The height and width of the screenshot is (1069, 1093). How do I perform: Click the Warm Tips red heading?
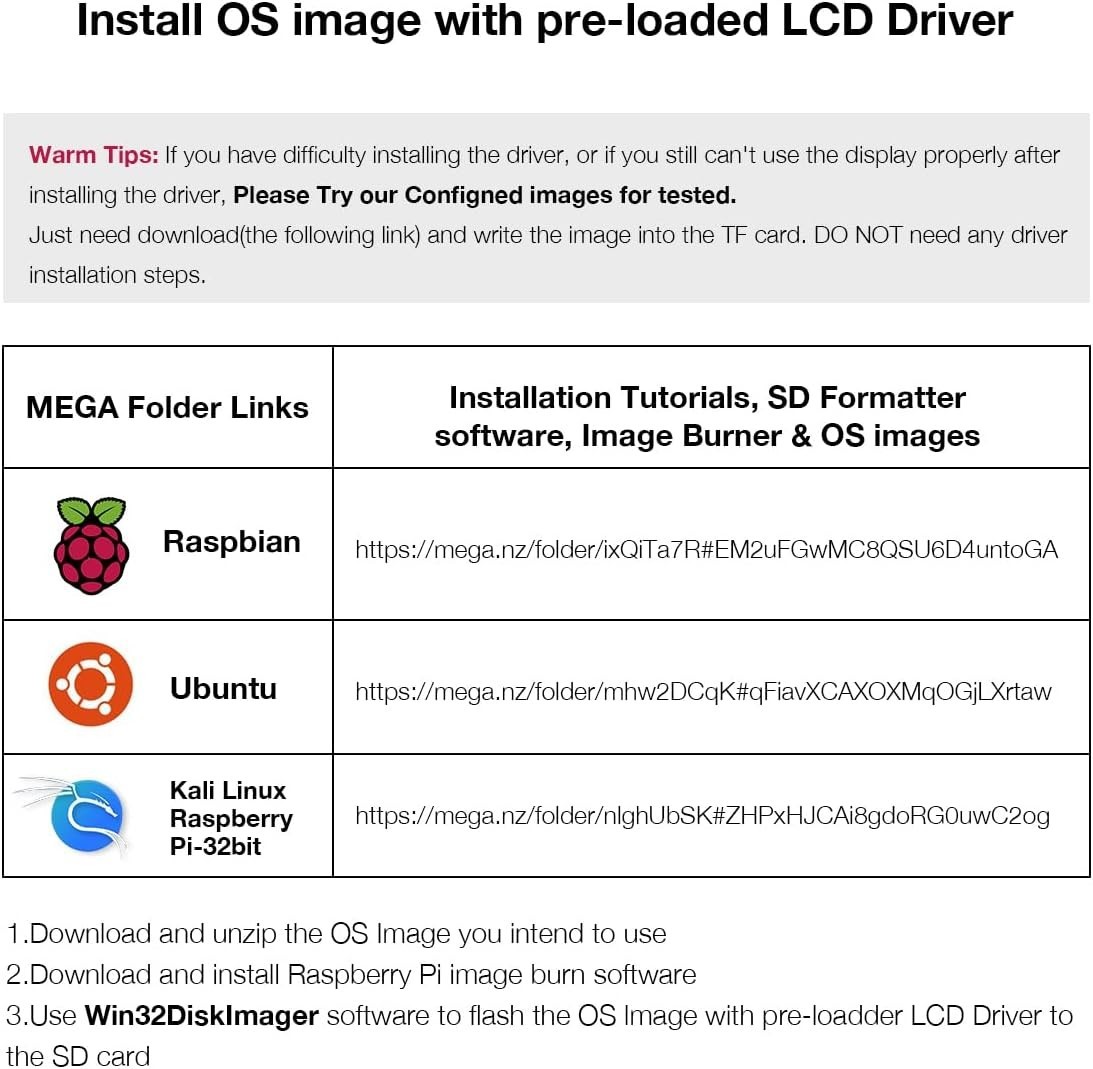94,155
